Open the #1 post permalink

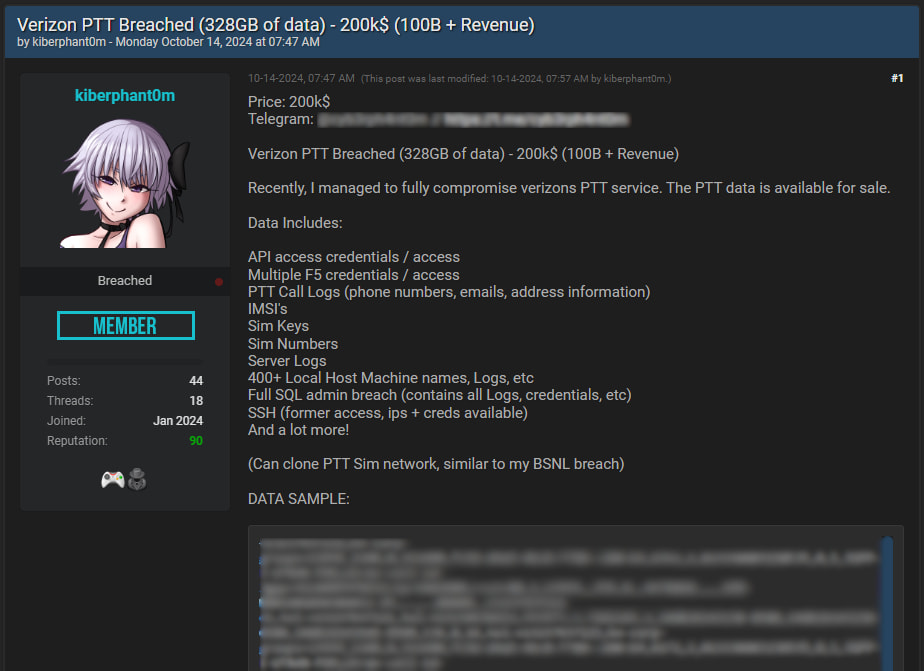pyautogui.click(x=897, y=78)
